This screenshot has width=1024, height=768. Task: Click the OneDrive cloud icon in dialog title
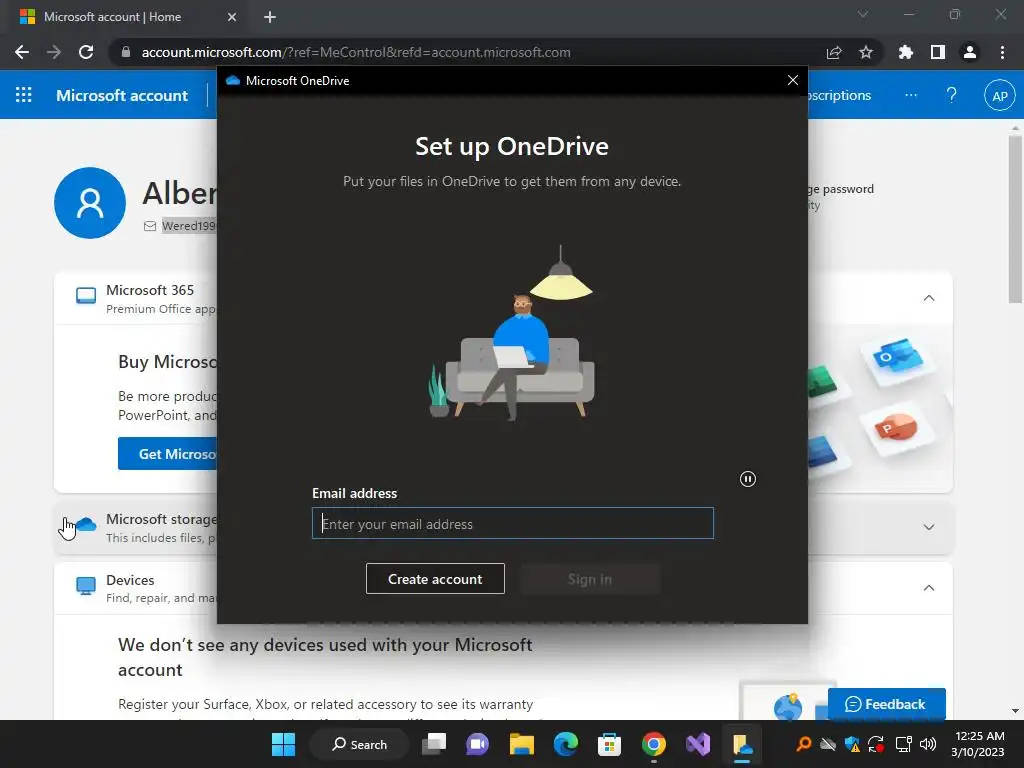click(x=233, y=80)
